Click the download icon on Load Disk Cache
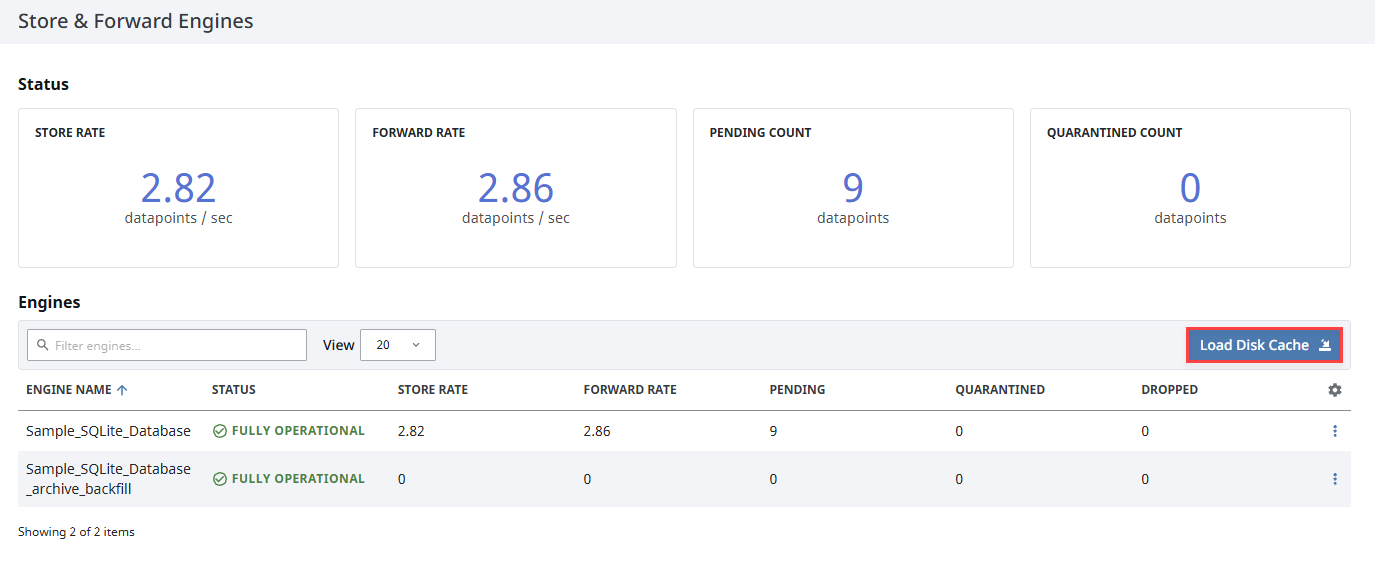 pos(1325,345)
